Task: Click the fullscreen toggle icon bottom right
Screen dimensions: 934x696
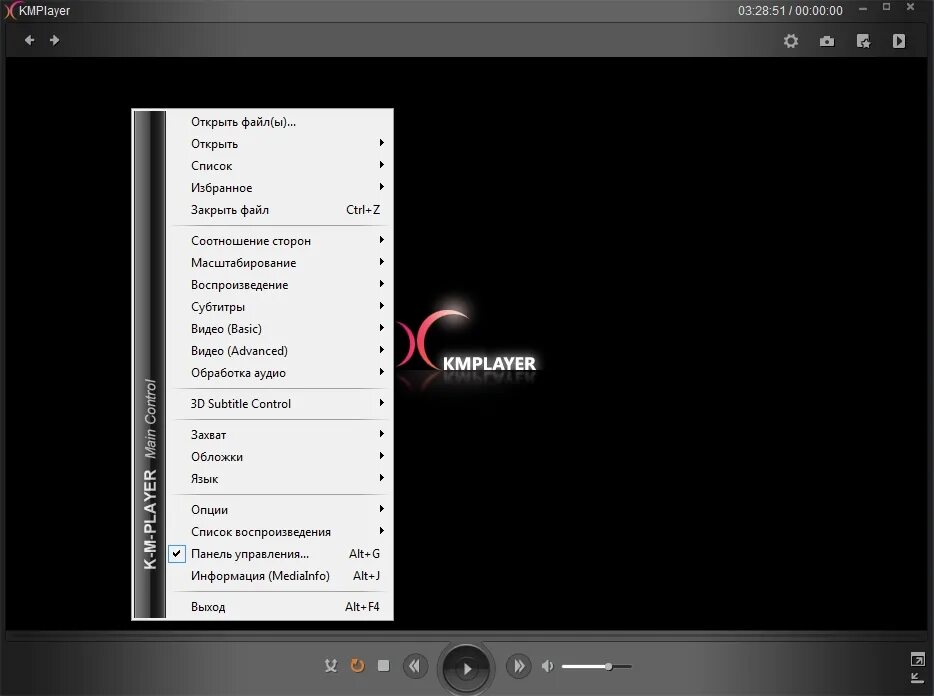Action: pyautogui.click(x=916, y=661)
